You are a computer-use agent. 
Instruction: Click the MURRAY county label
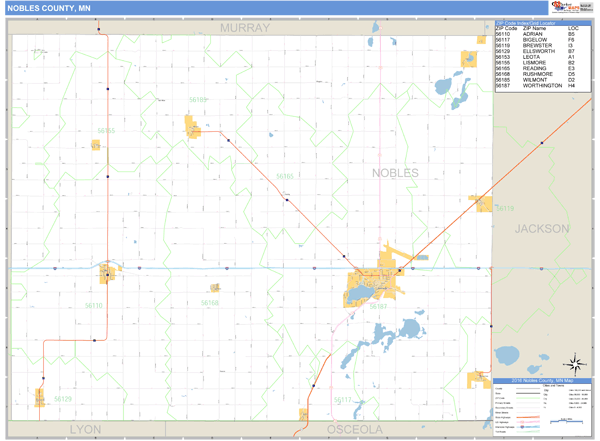pos(245,28)
